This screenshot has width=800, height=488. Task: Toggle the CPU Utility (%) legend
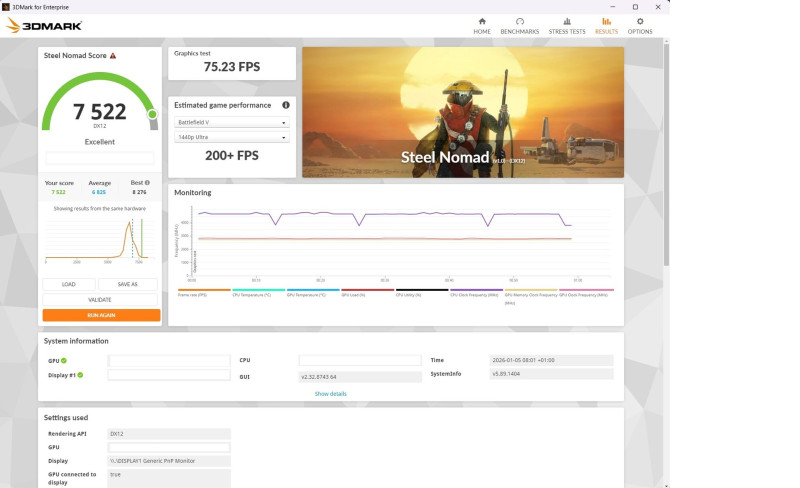(422, 293)
